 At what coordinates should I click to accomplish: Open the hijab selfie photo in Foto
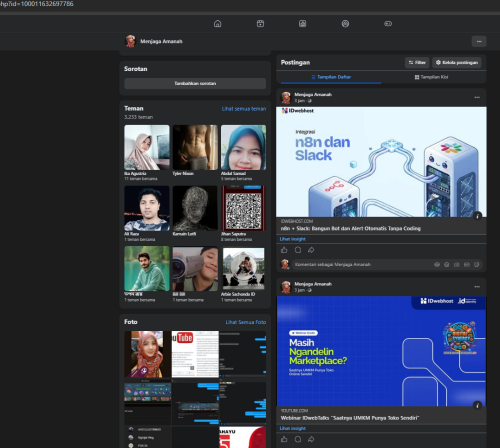click(x=147, y=354)
